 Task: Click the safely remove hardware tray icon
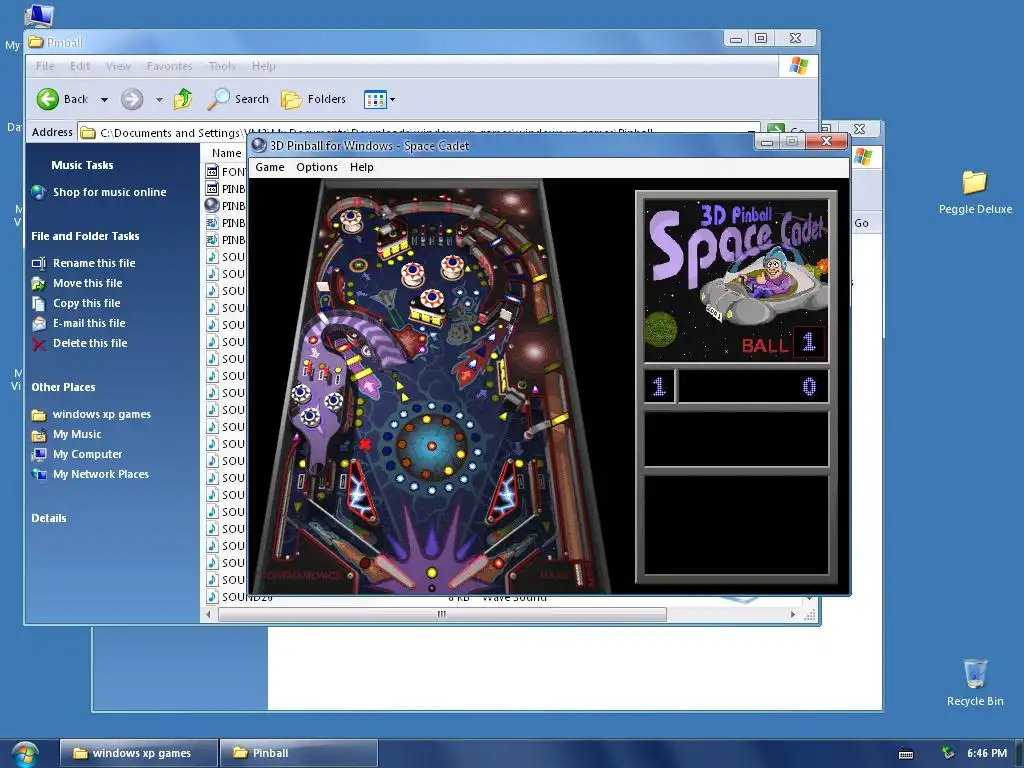coord(948,754)
